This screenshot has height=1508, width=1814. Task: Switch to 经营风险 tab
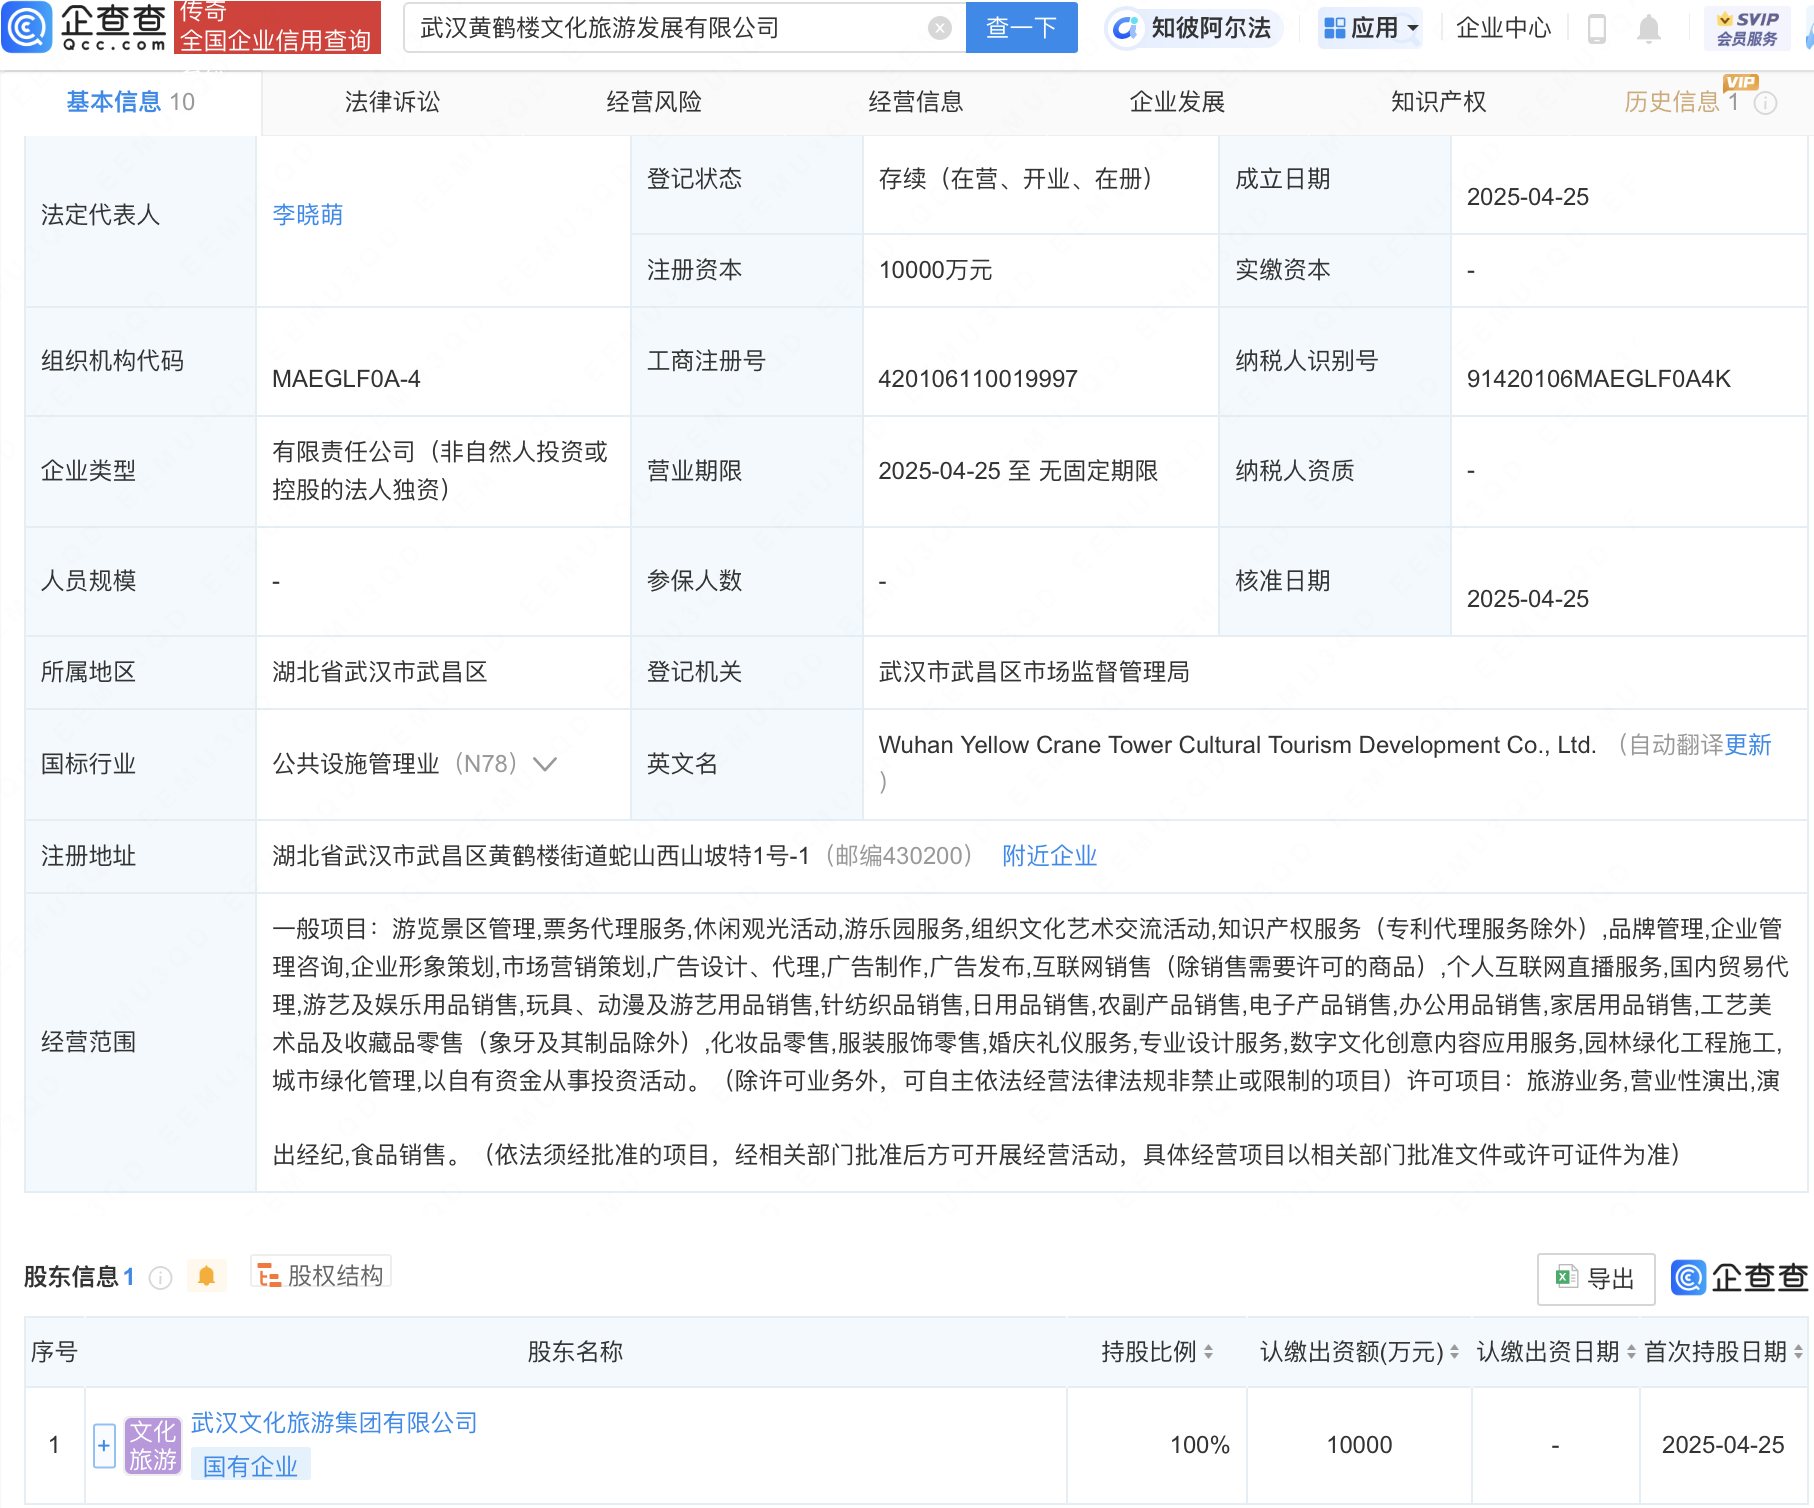coord(654,102)
